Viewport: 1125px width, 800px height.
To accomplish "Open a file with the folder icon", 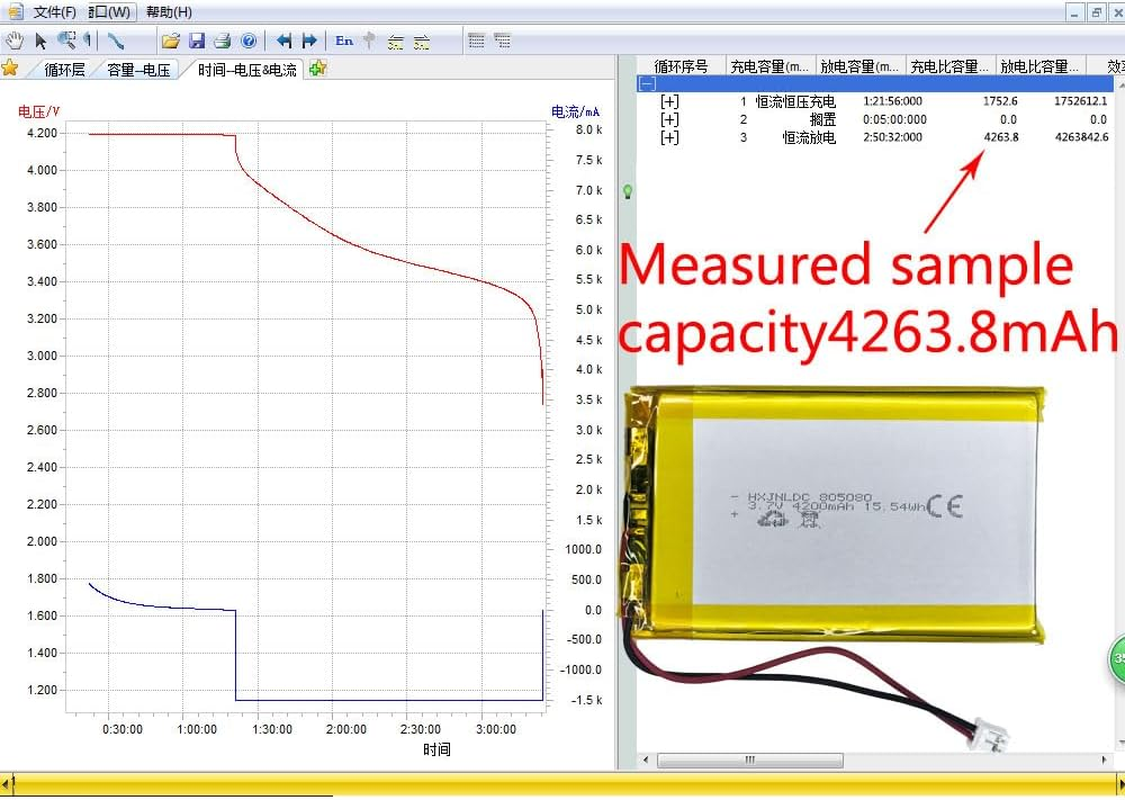I will tap(170, 40).
